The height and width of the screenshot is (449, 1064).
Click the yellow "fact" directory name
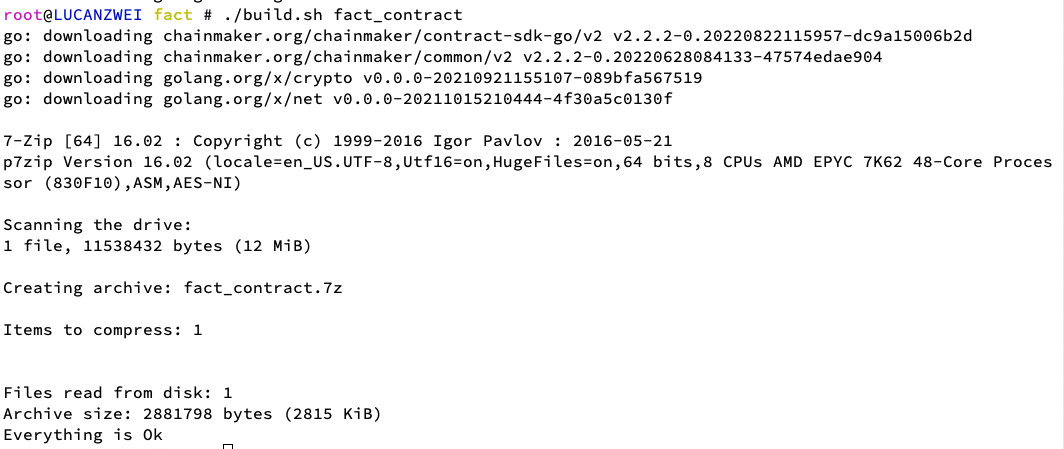(173, 15)
